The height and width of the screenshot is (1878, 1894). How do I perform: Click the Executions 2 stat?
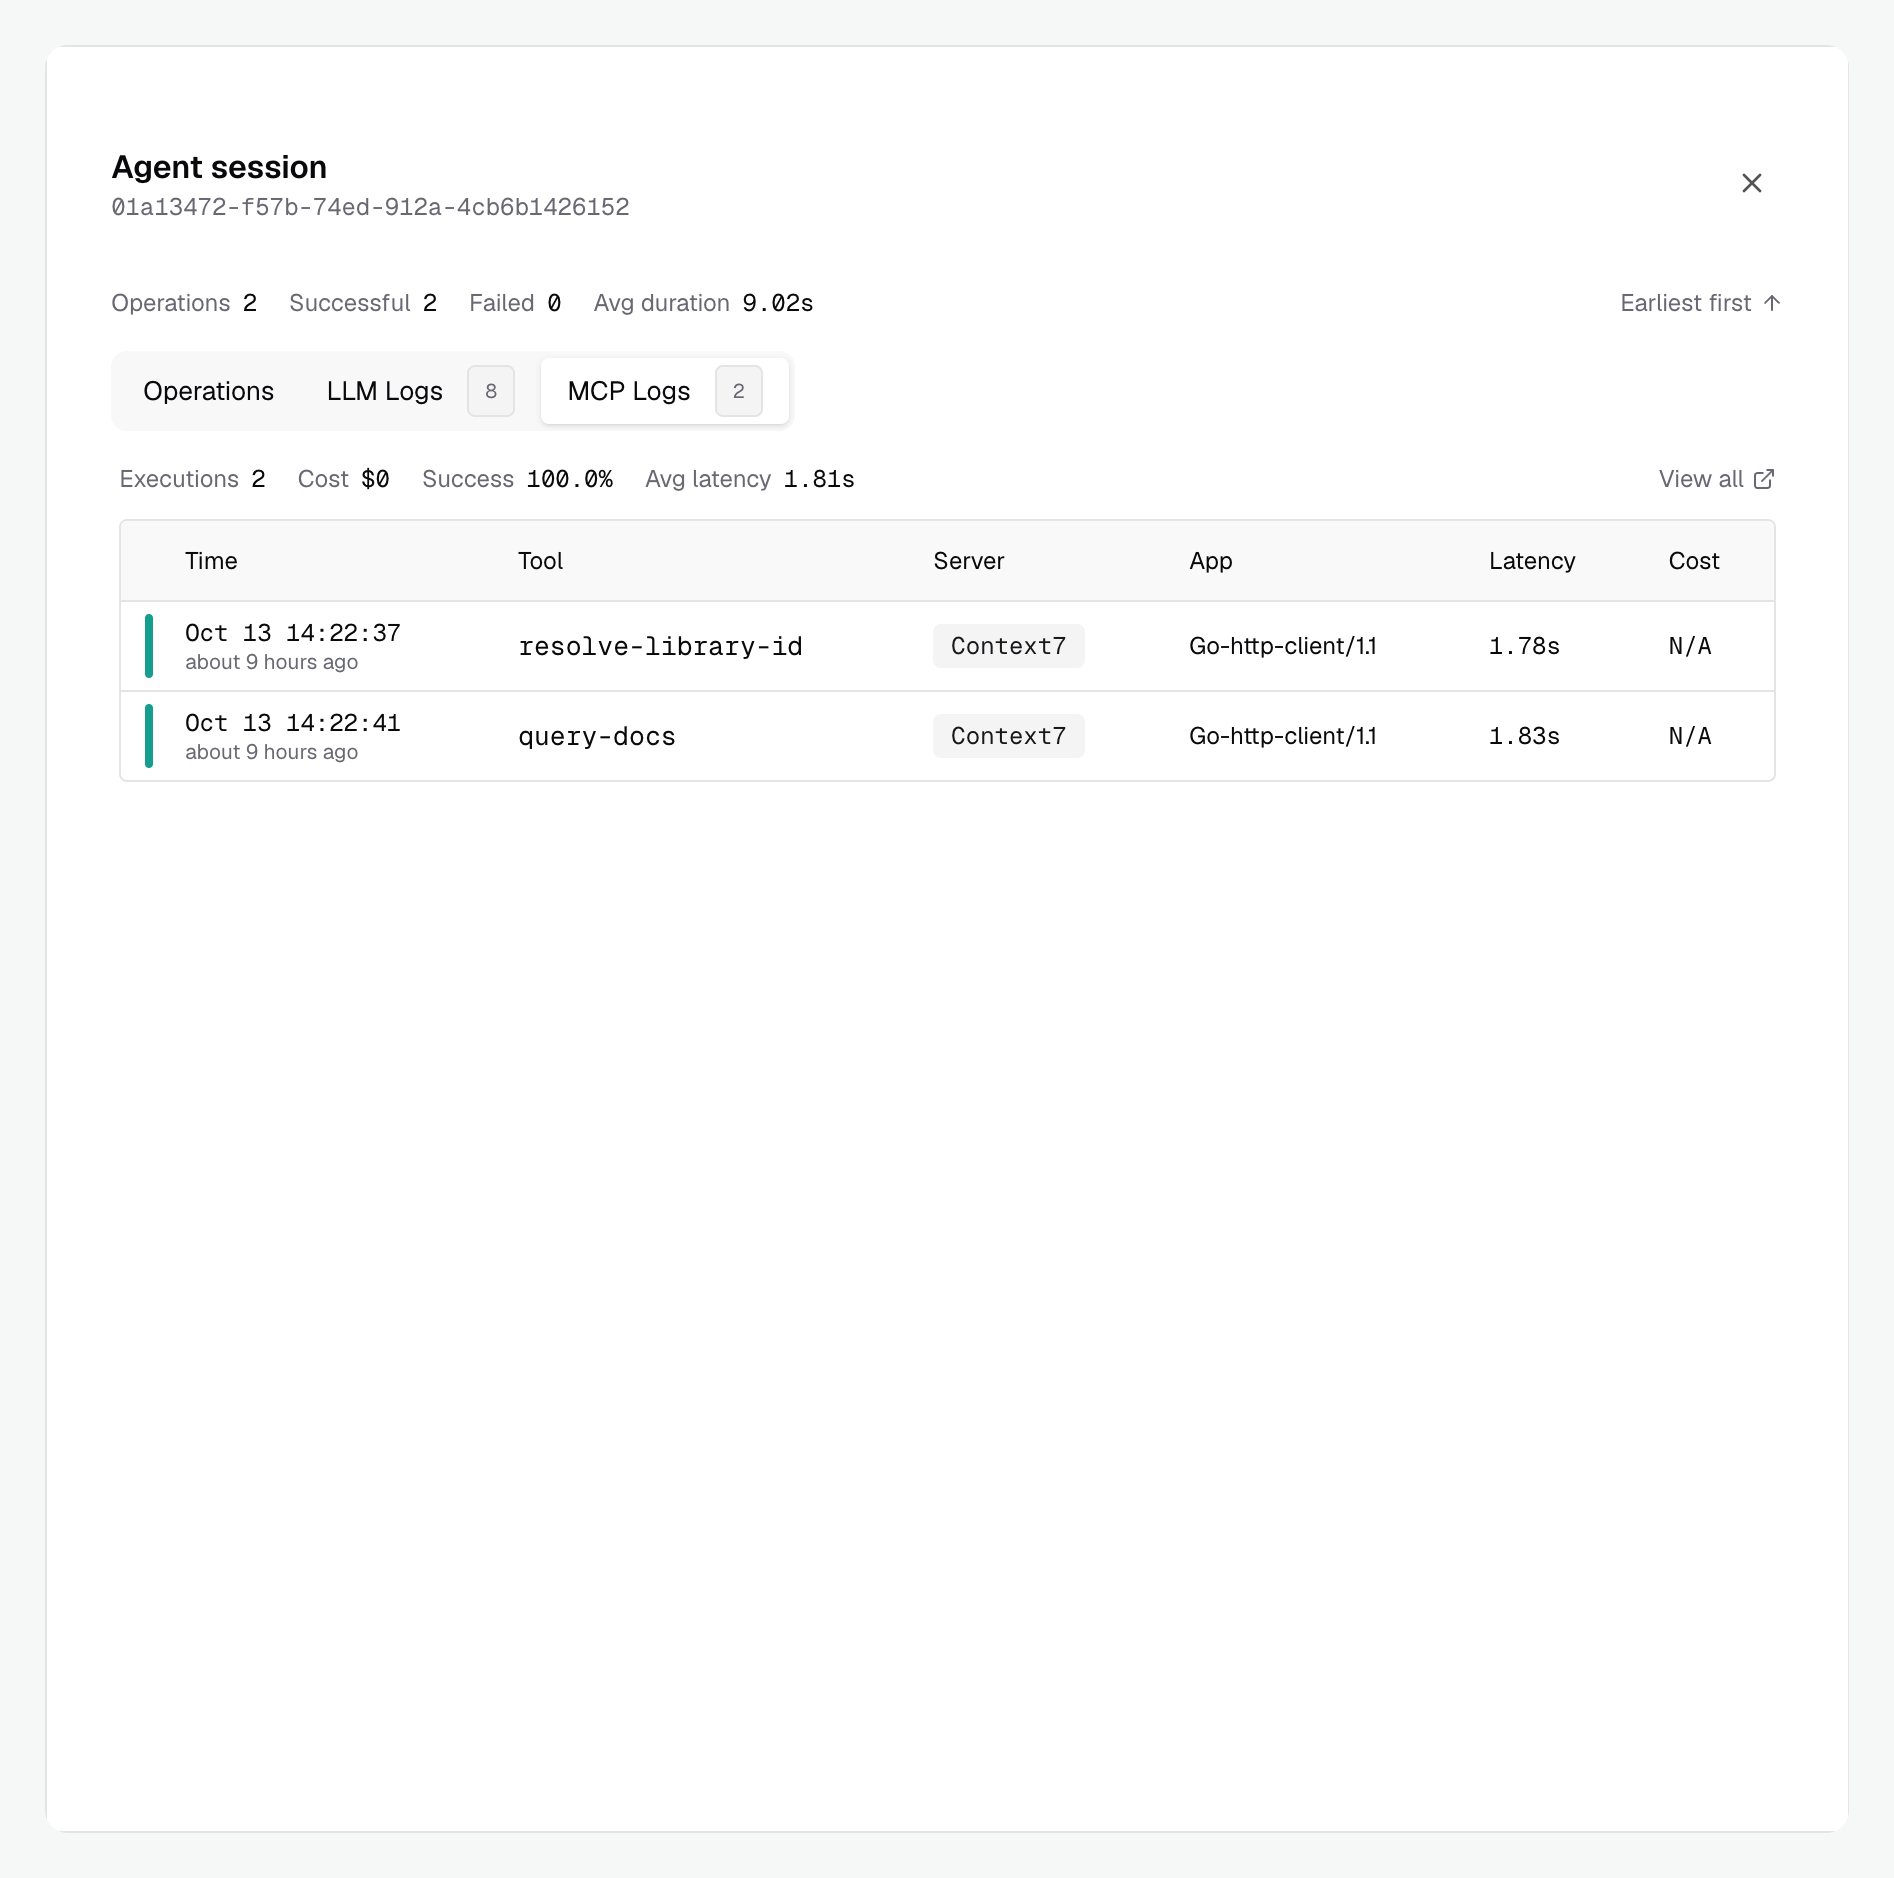(x=192, y=479)
